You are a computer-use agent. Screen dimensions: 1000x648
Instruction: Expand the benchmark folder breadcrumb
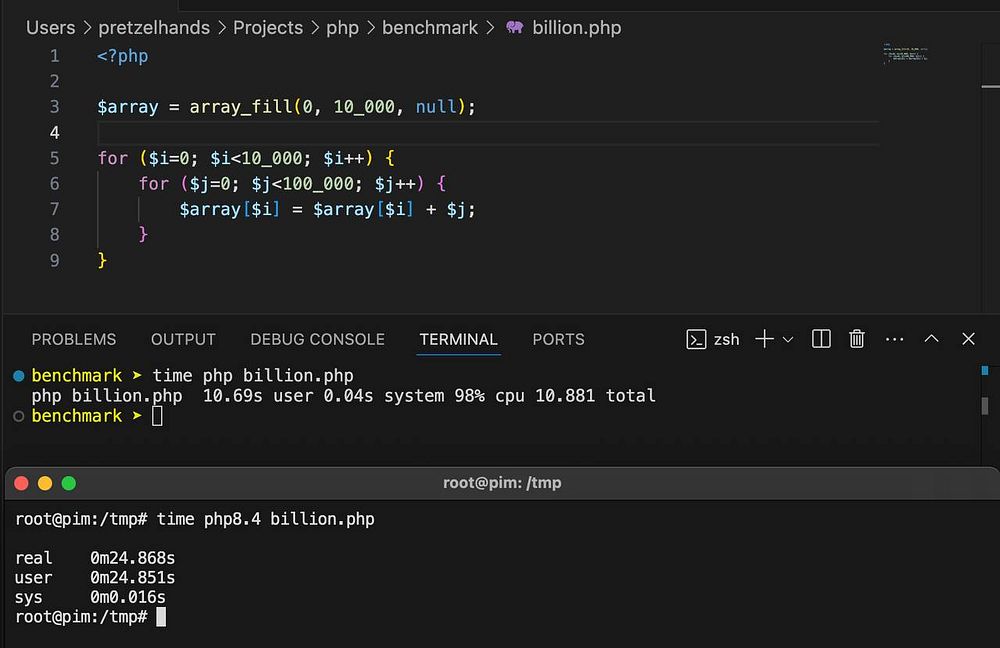[x=429, y=27]
